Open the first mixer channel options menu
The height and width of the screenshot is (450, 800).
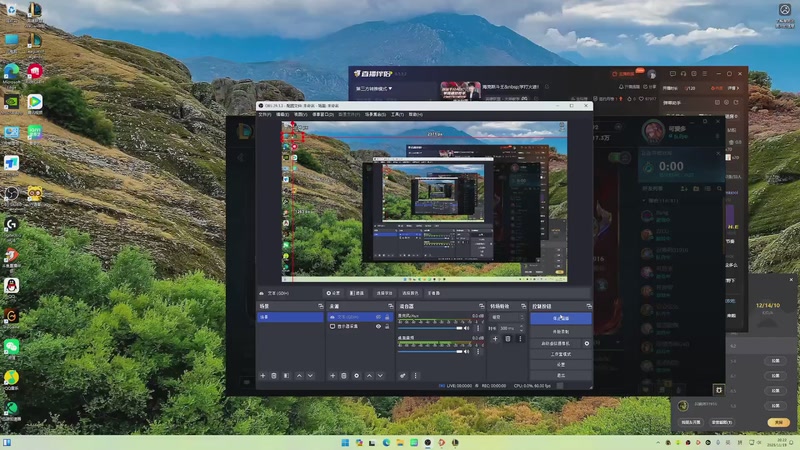coord(480,327)
